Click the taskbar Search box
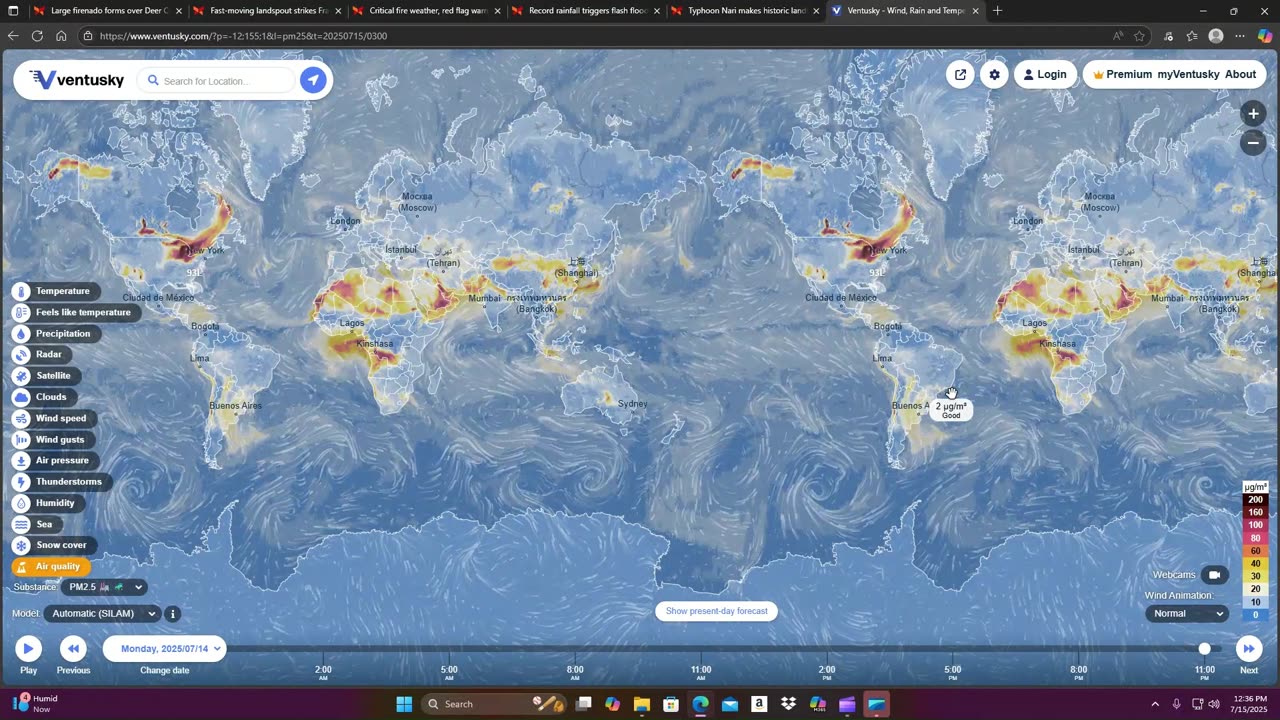The image size is (1280, 720). 495,704
